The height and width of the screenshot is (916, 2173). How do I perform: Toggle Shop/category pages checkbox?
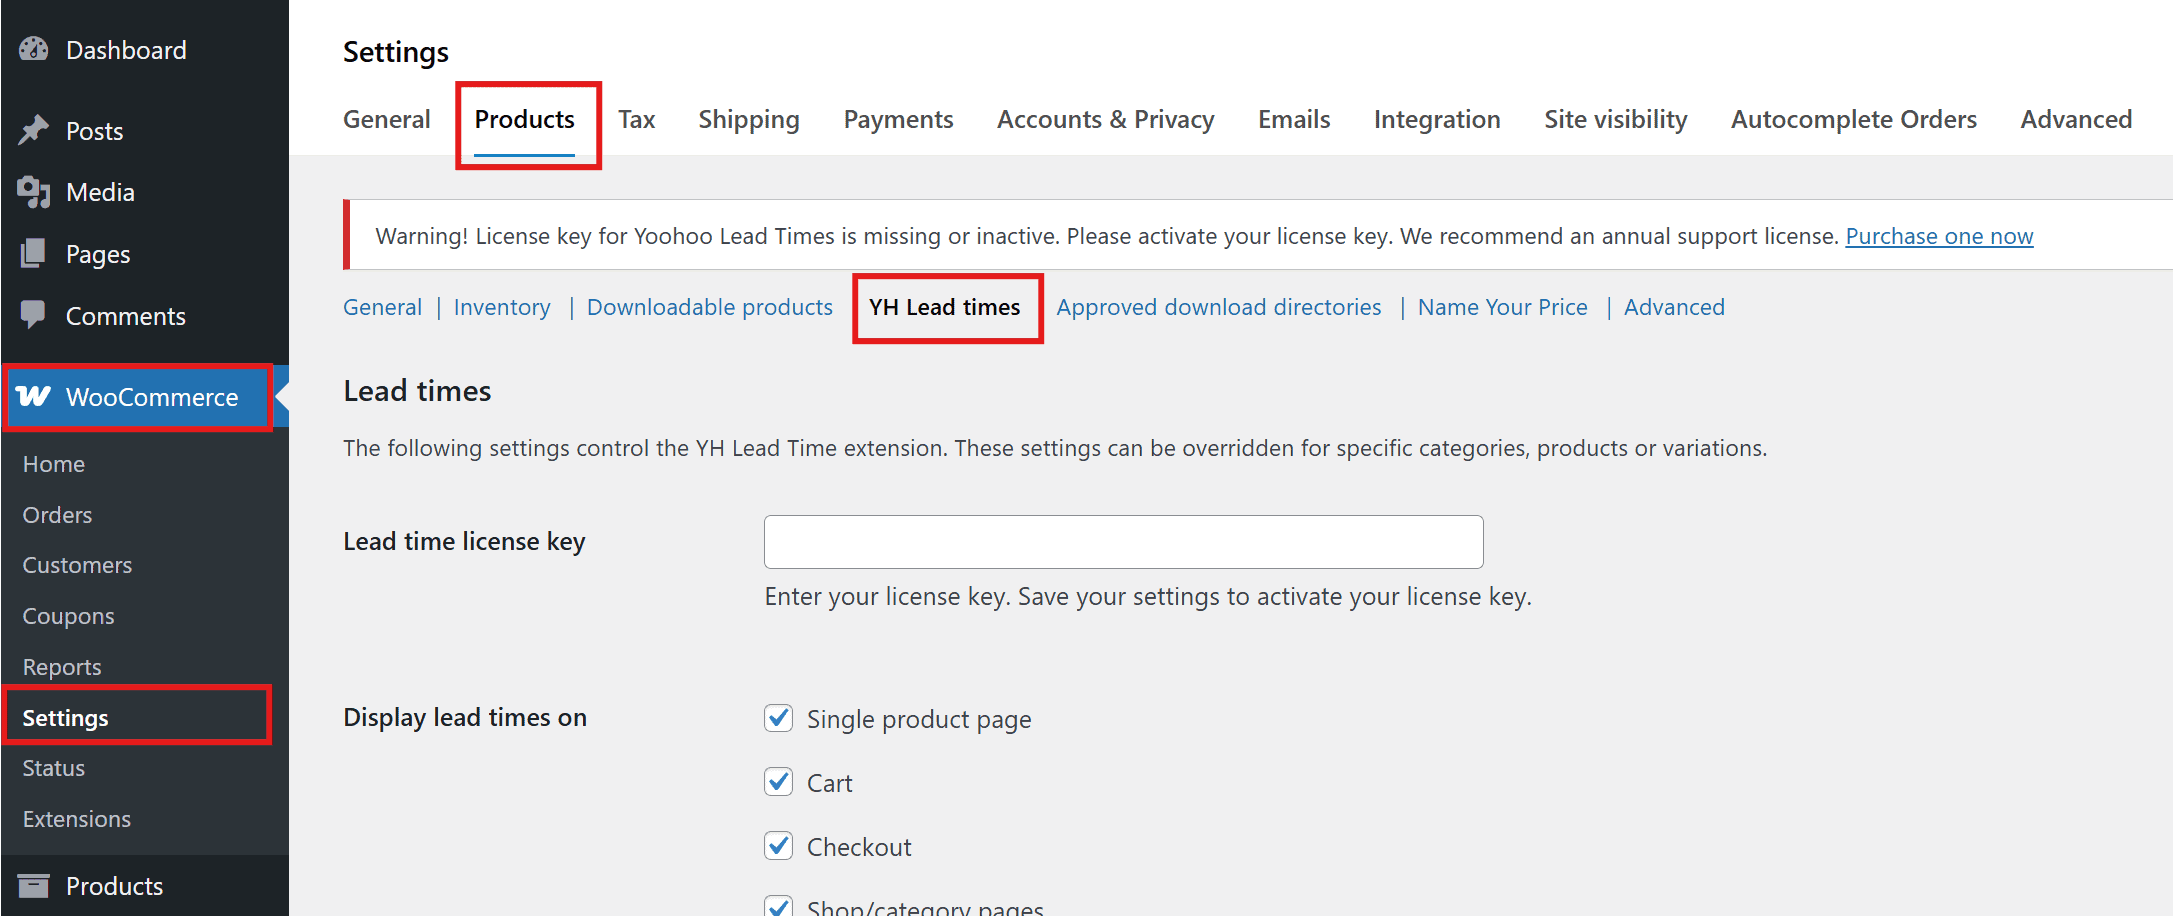[x=779, y=906]
